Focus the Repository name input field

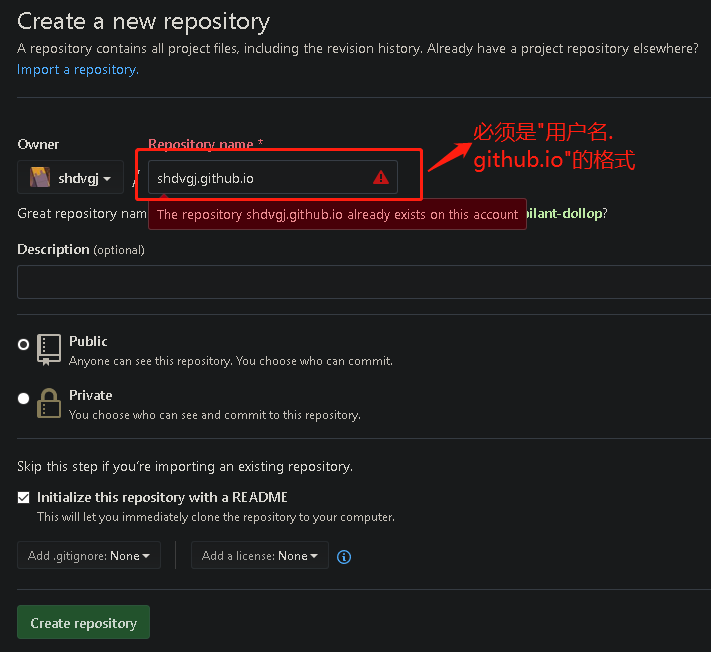(260, 178)
